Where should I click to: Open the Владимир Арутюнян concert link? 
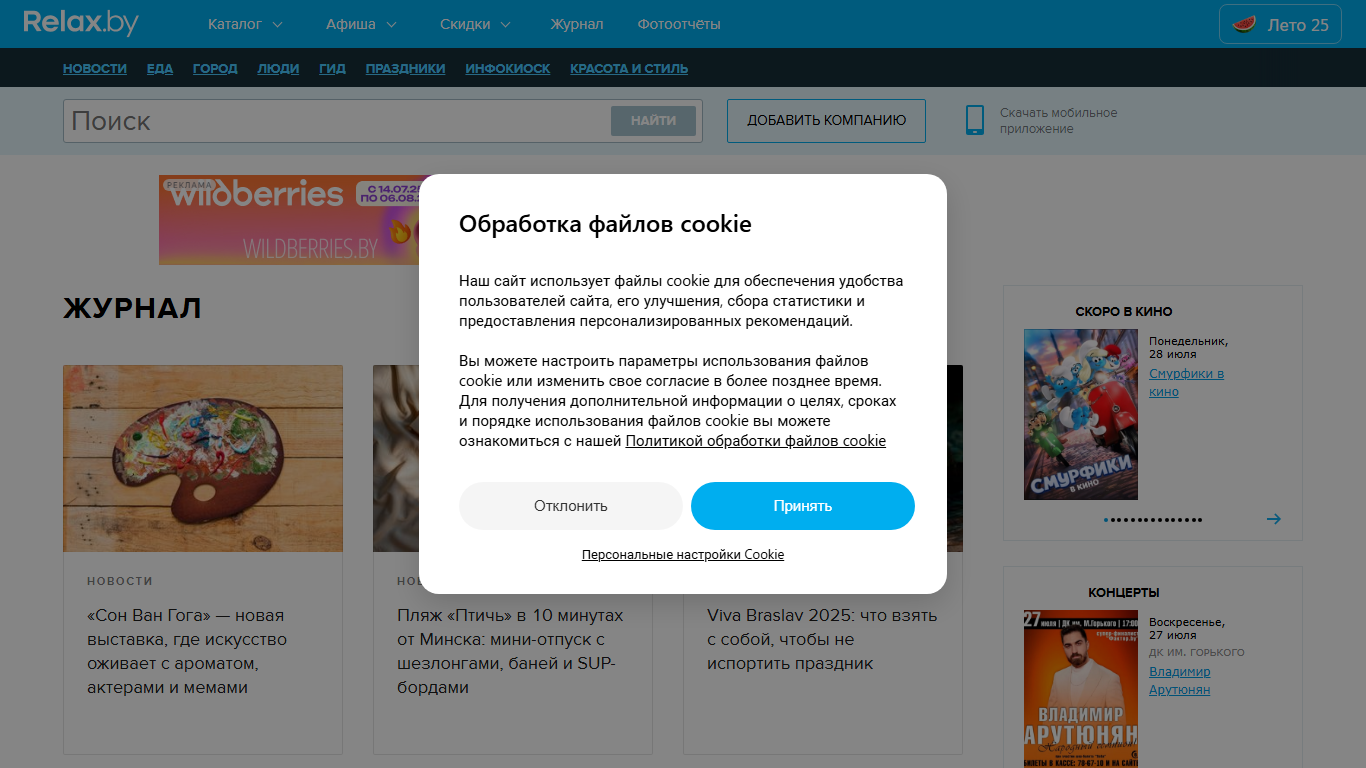point(1180,681)
